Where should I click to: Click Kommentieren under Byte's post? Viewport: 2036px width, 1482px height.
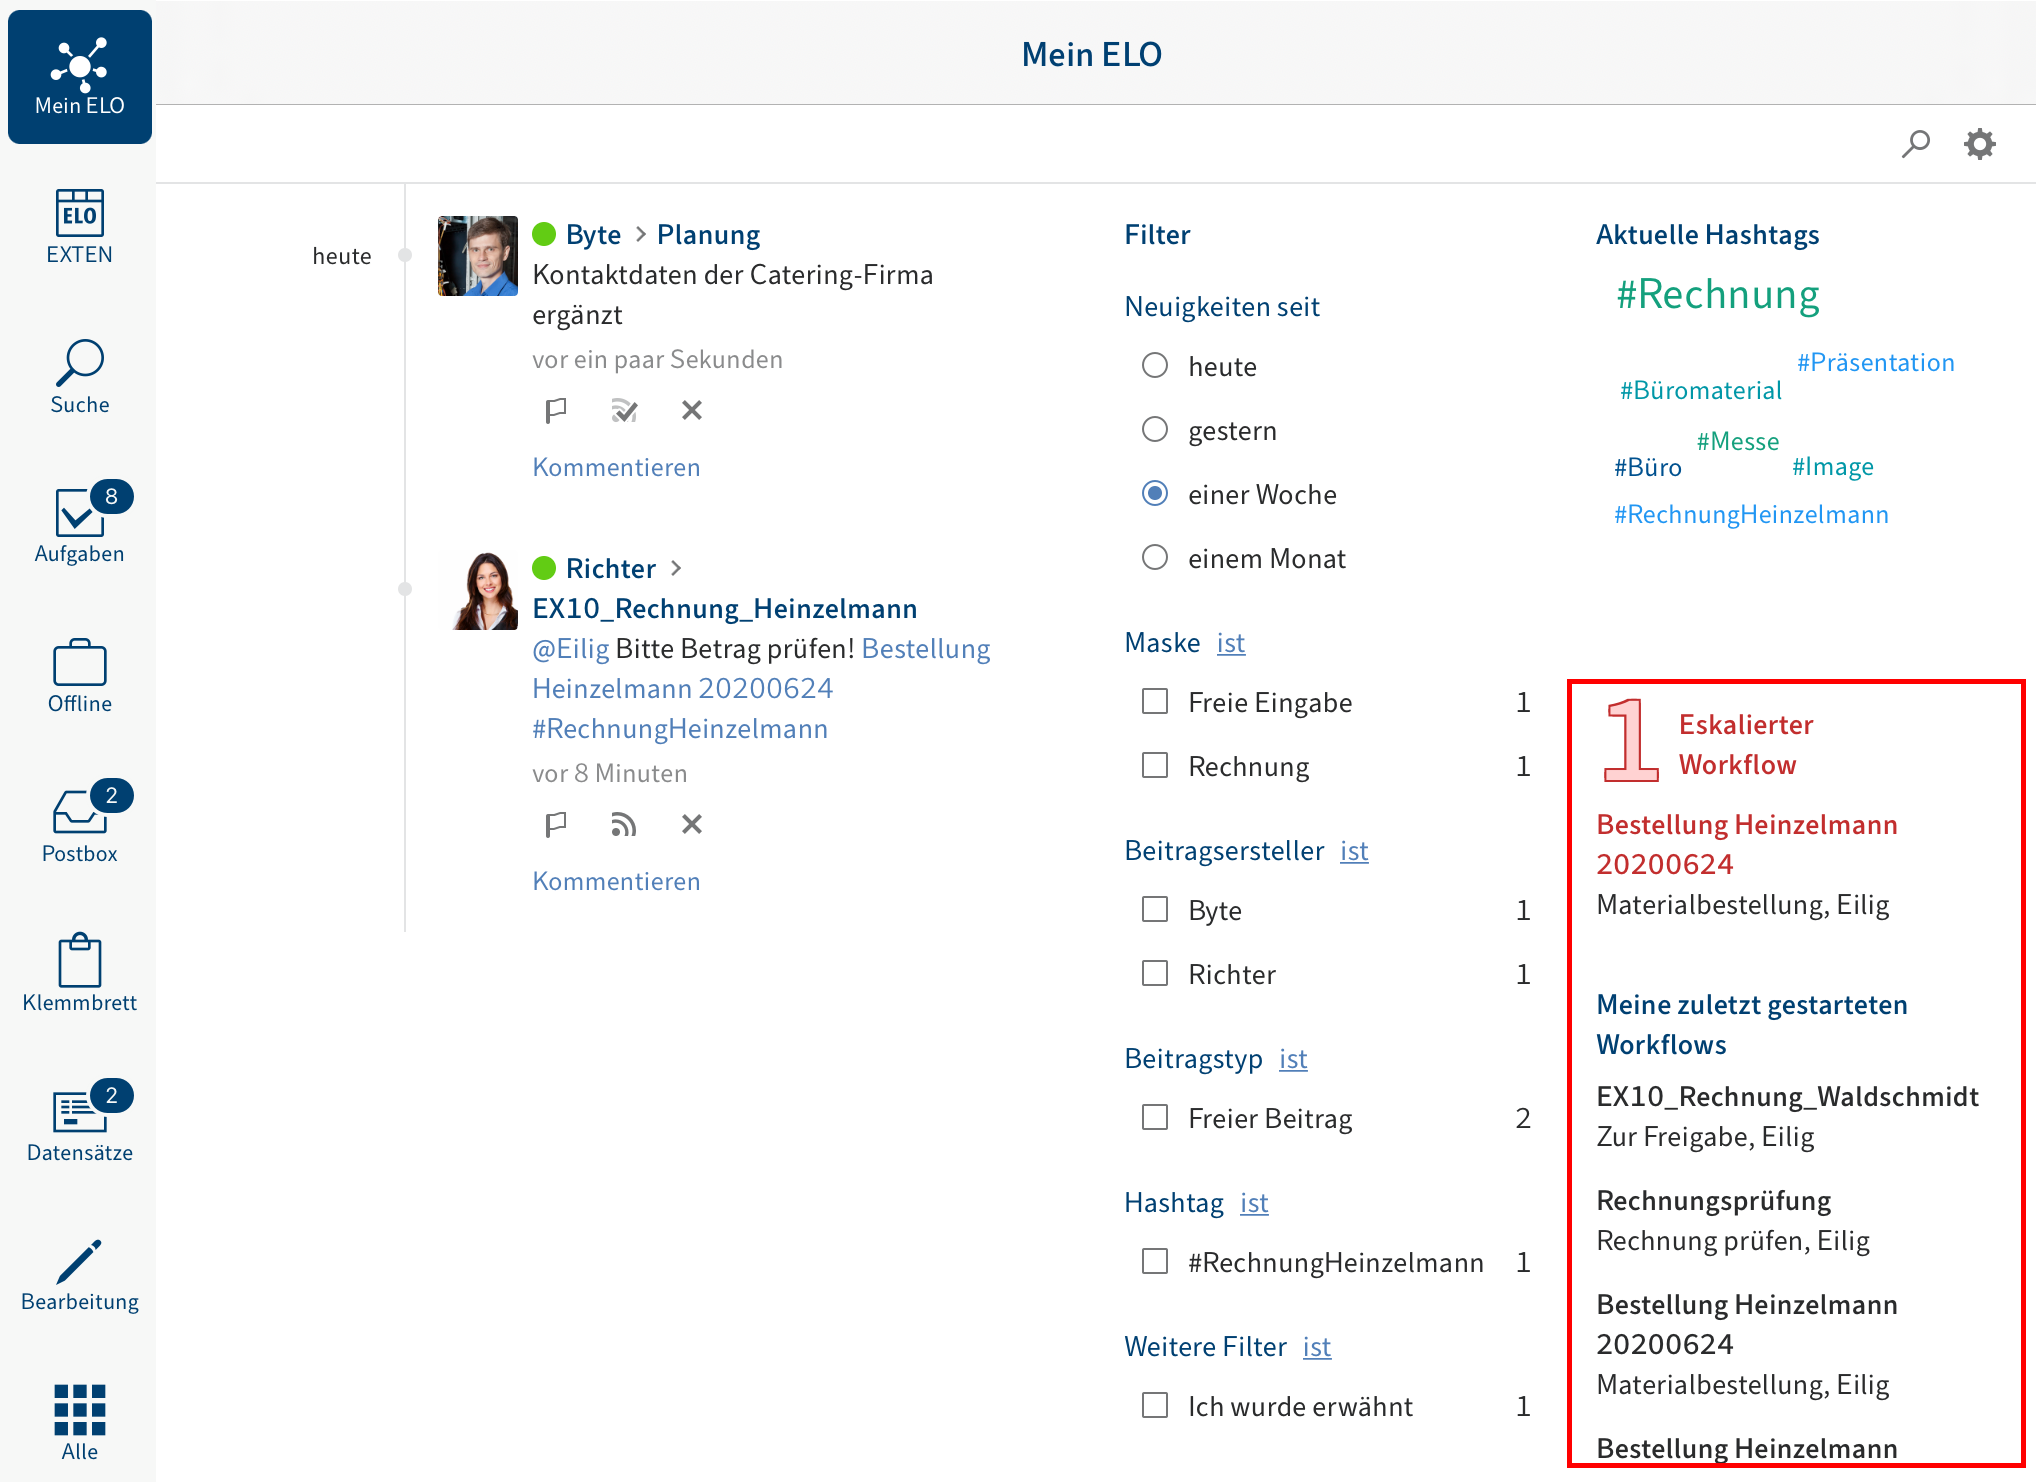(616, 468)
